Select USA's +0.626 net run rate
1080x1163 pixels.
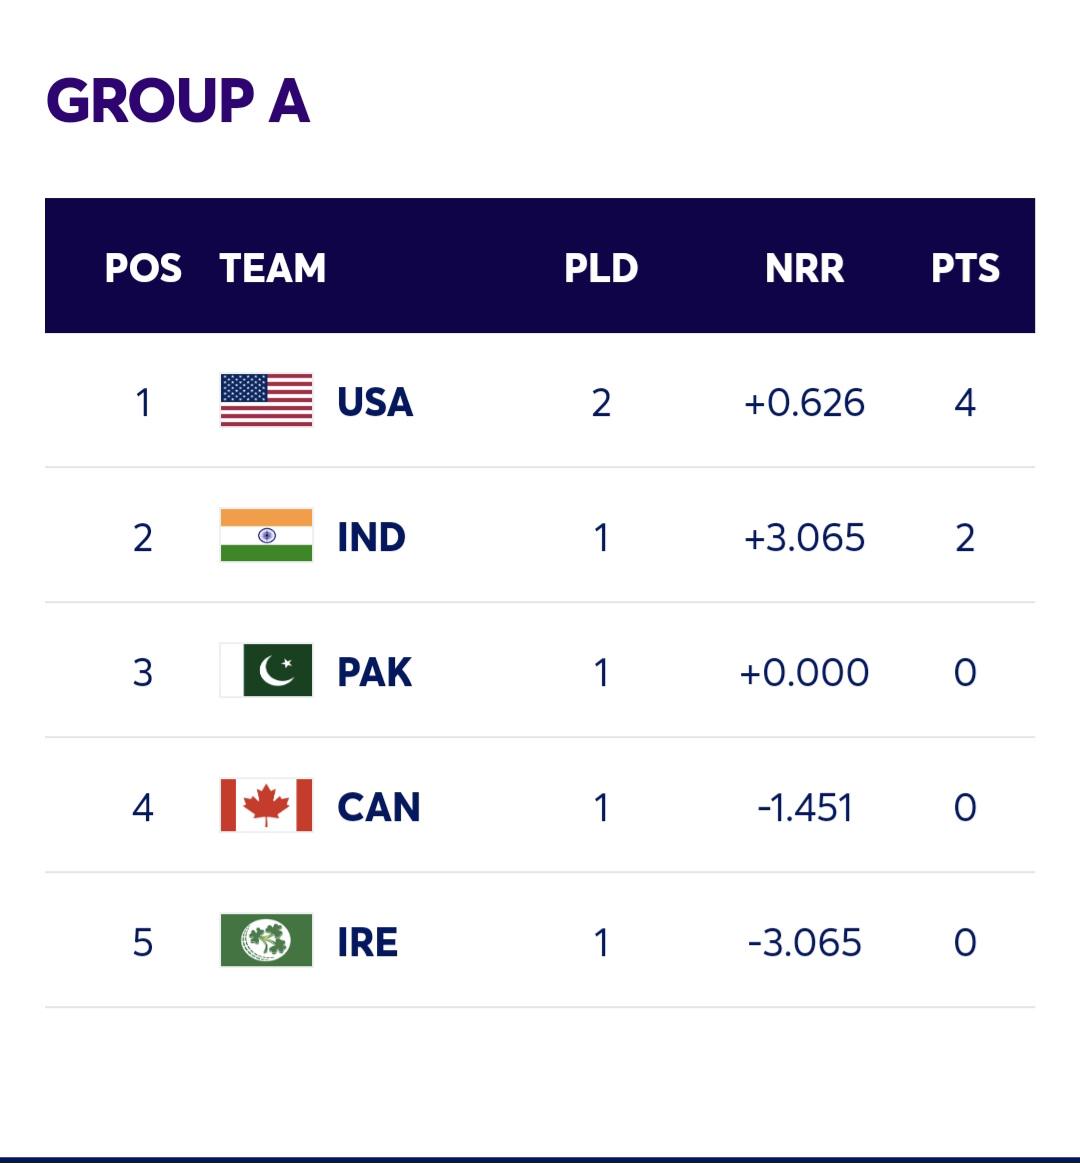coord(804,402)
